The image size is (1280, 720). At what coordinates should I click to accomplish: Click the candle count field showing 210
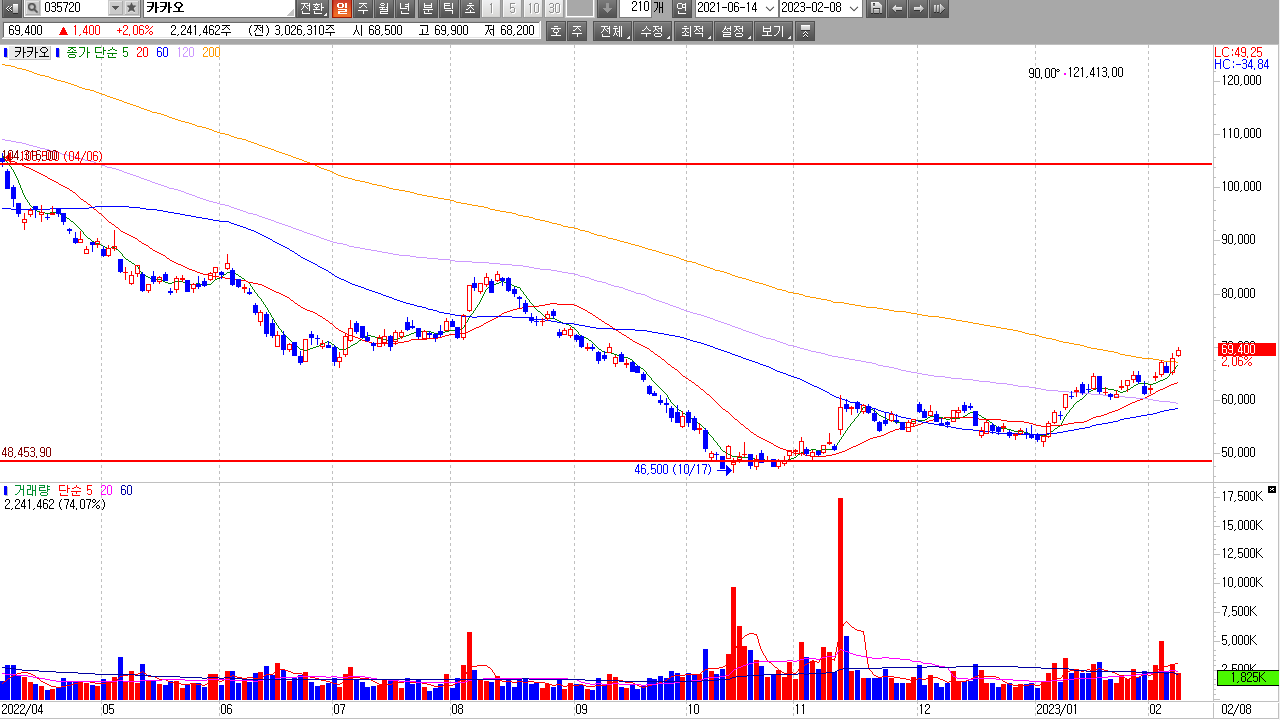635,8
